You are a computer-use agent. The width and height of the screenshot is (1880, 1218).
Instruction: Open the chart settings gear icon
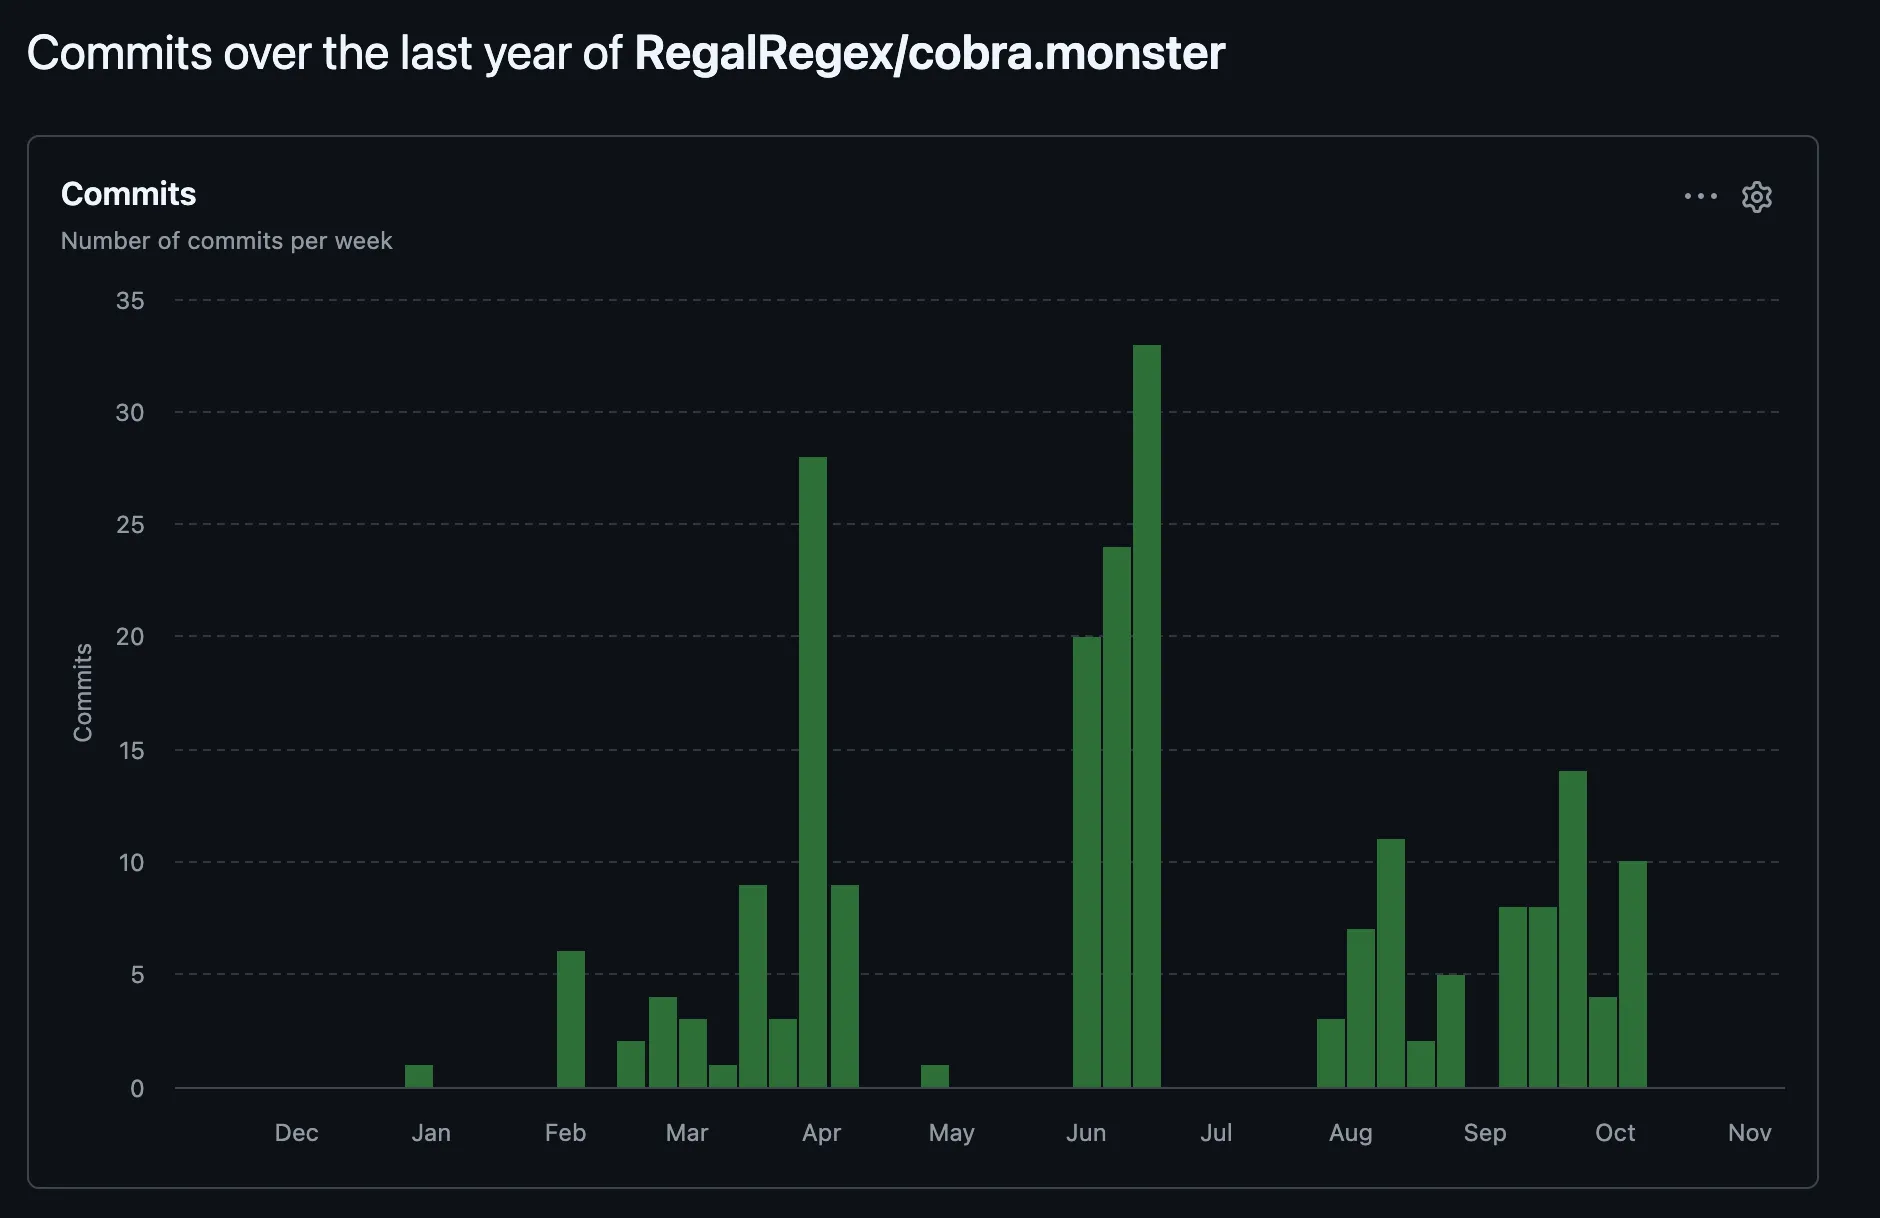pos(1756,197)
